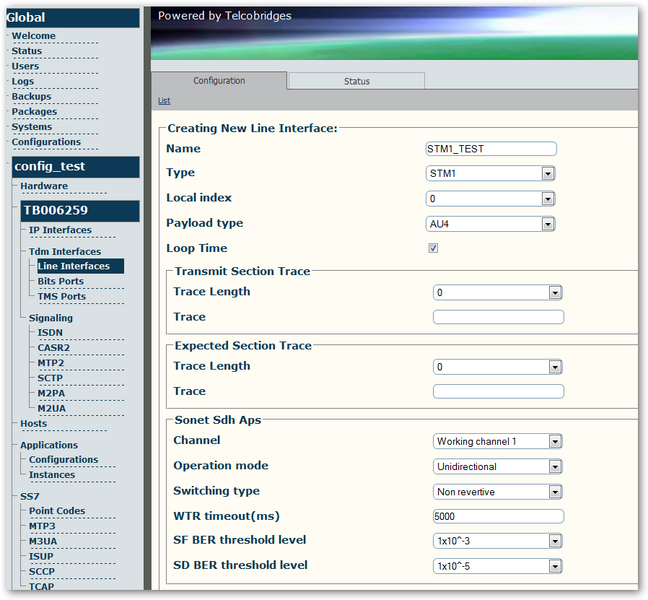Screen dimensions: 648x600
Task: Open Packages in the sidebar
Action: click(34, 112)
